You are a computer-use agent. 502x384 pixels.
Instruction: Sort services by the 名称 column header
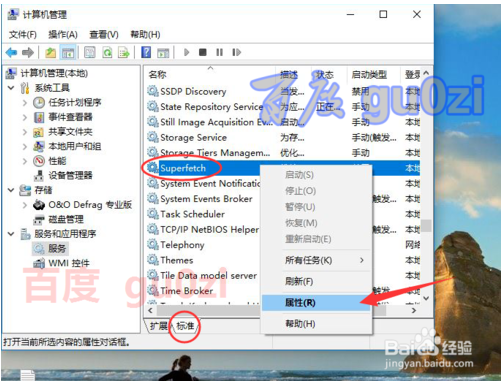tap(211, 75)
